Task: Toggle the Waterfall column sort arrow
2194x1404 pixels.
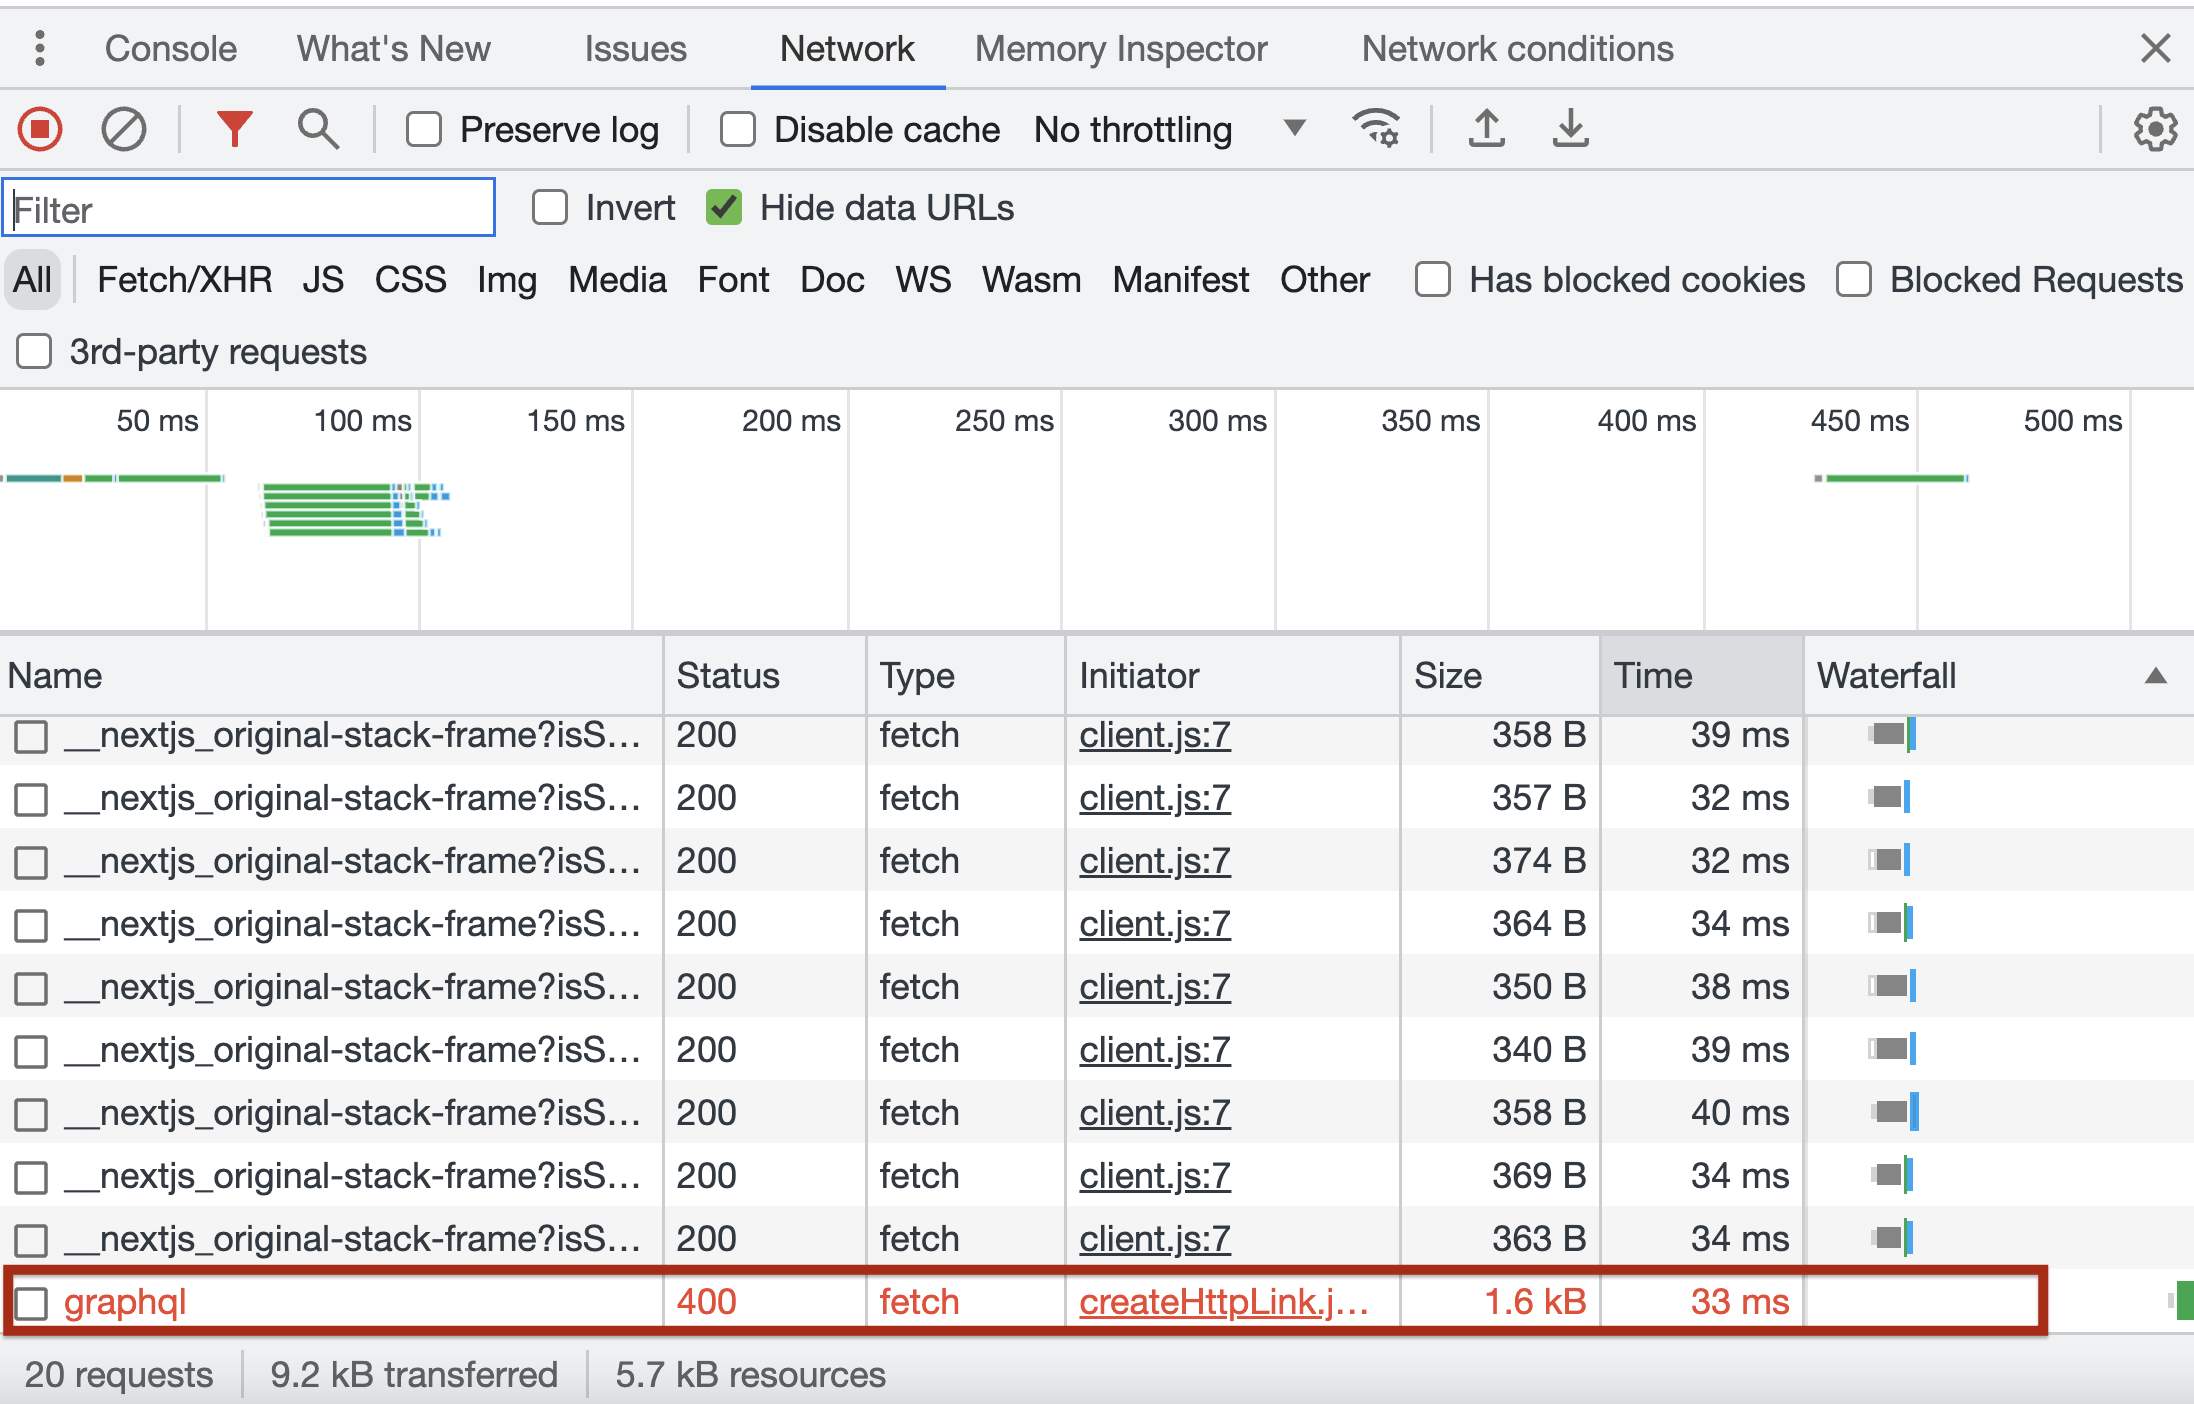Action: click(2155, 676)
